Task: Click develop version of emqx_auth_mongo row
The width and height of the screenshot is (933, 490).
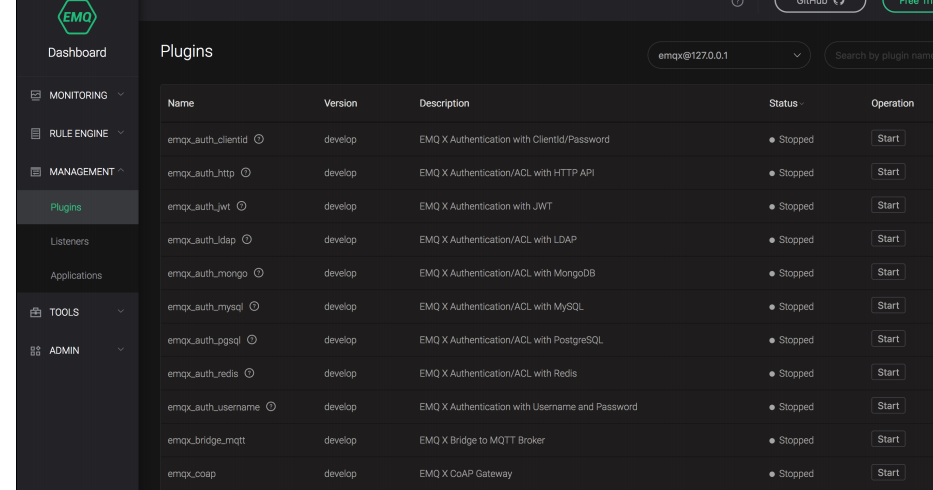Action: pyautogui.click(x=340, y=273)
